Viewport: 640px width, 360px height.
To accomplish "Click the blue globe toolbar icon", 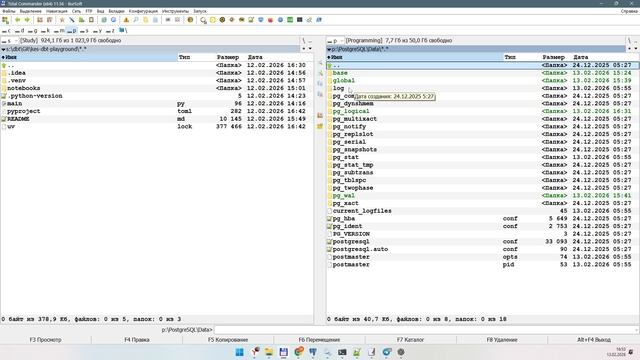I will (280, 20).
